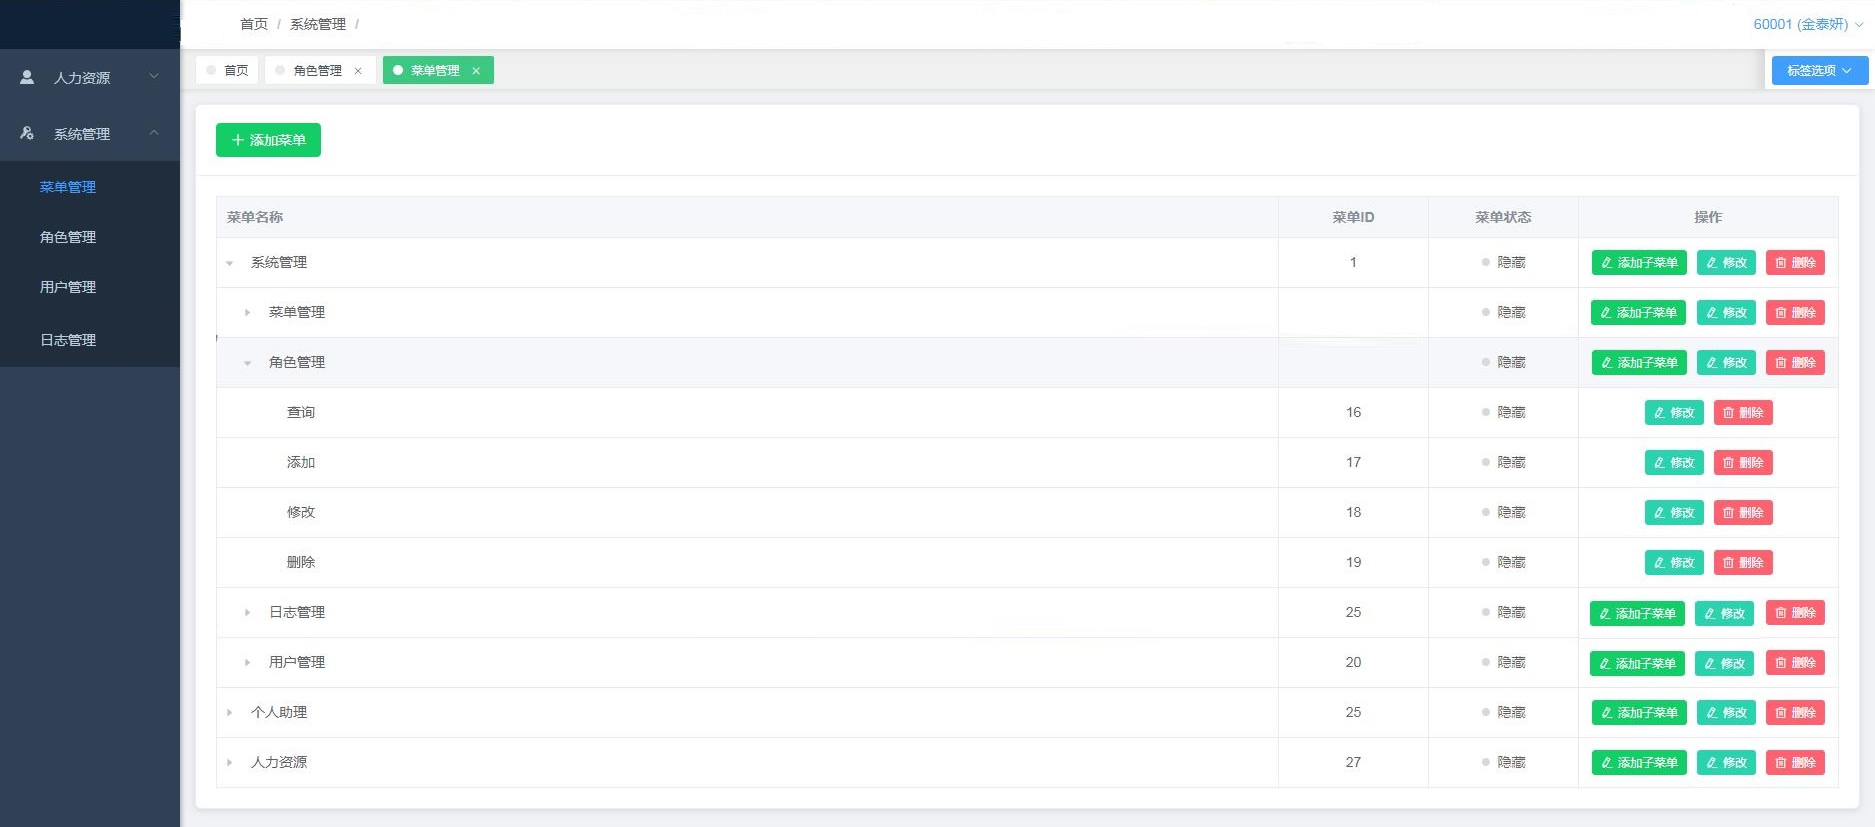This screenshot has width=1875, height=827.
Task: Switch to the 首页 tab
Action: point(228,71)
